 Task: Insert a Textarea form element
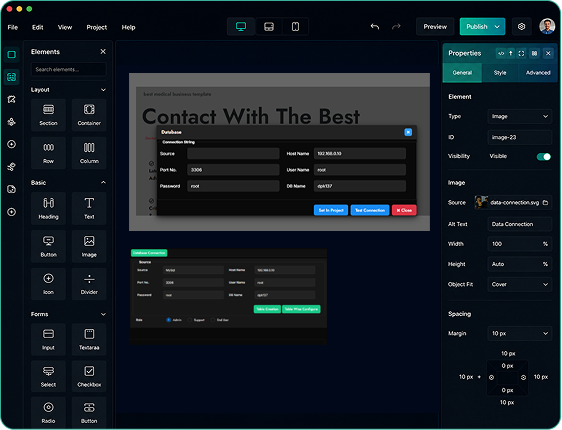pos(89,339)
